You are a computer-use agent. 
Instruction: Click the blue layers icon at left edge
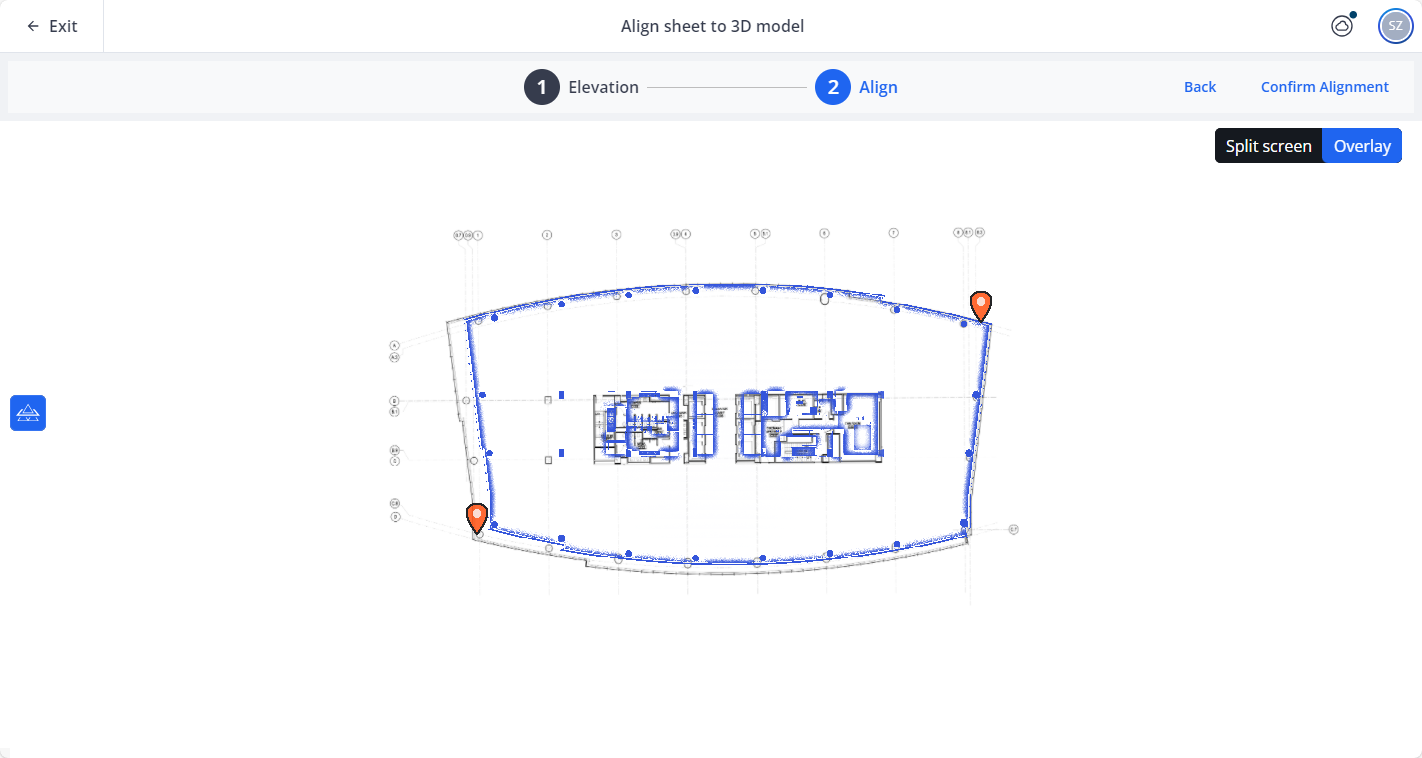tap(28, 412)
